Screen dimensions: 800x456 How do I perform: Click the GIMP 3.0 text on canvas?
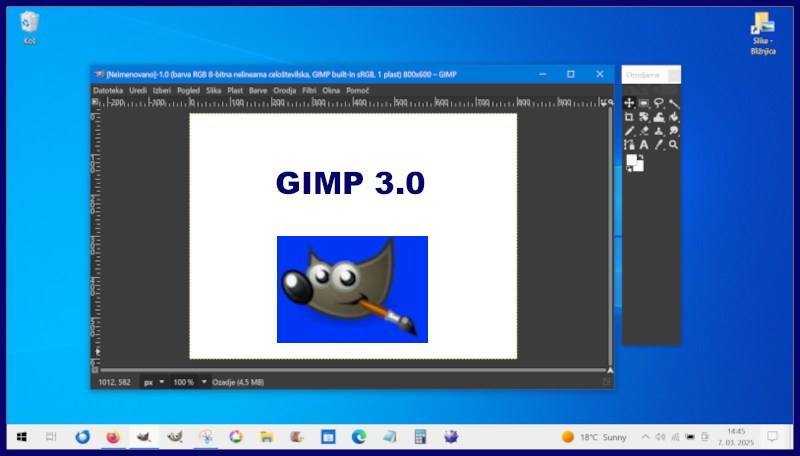tap(351, 183)
